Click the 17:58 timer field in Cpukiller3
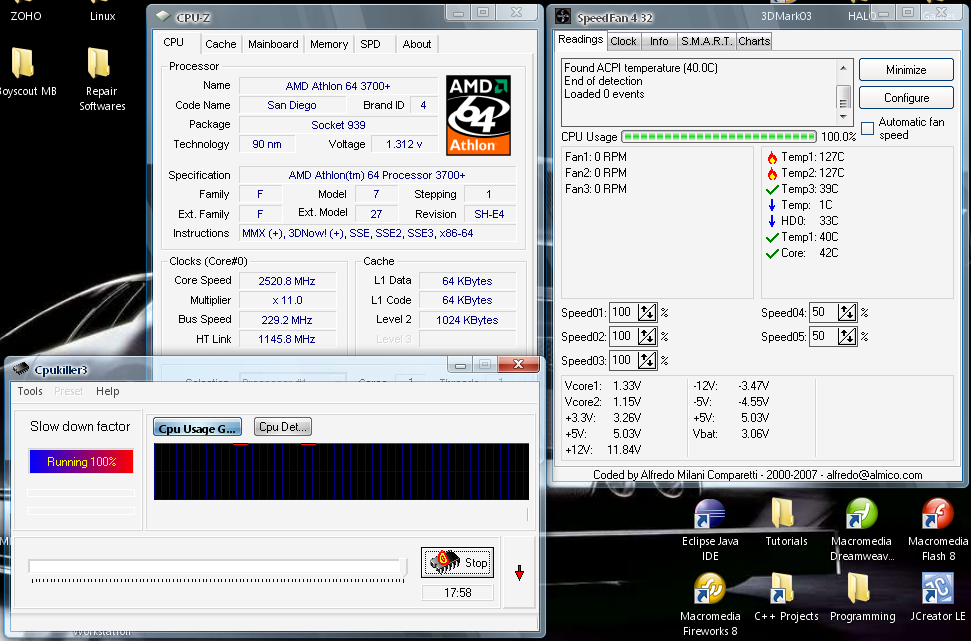 (x=458, y=593)
